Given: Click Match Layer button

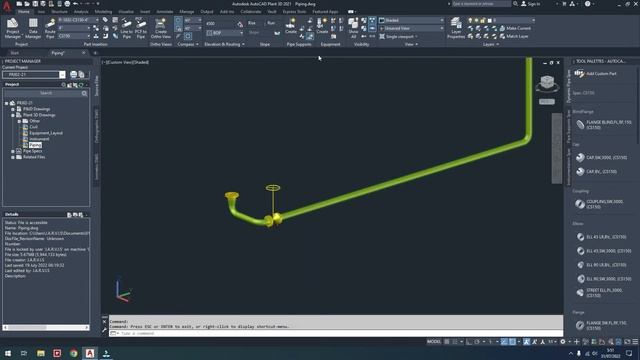Looking at the screenshot, I should click(x=514, y=36).
